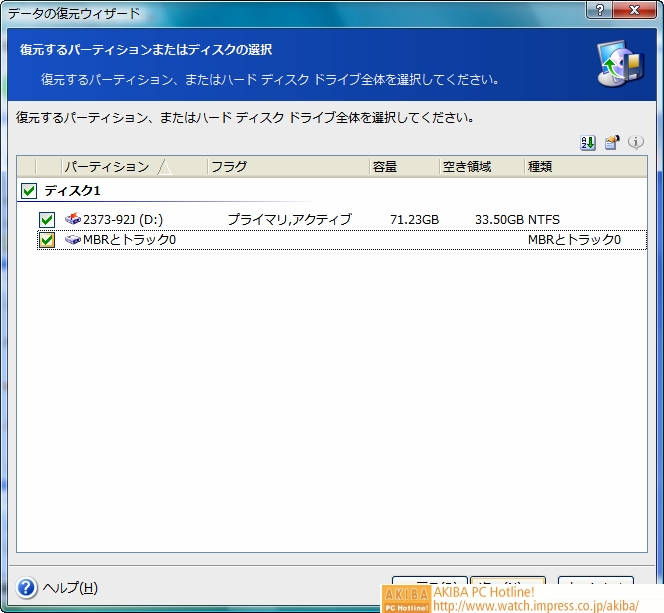This screenshot has width=664, height=613.
Task: Click the grayed information icon
Action: (x=635, y=143)
